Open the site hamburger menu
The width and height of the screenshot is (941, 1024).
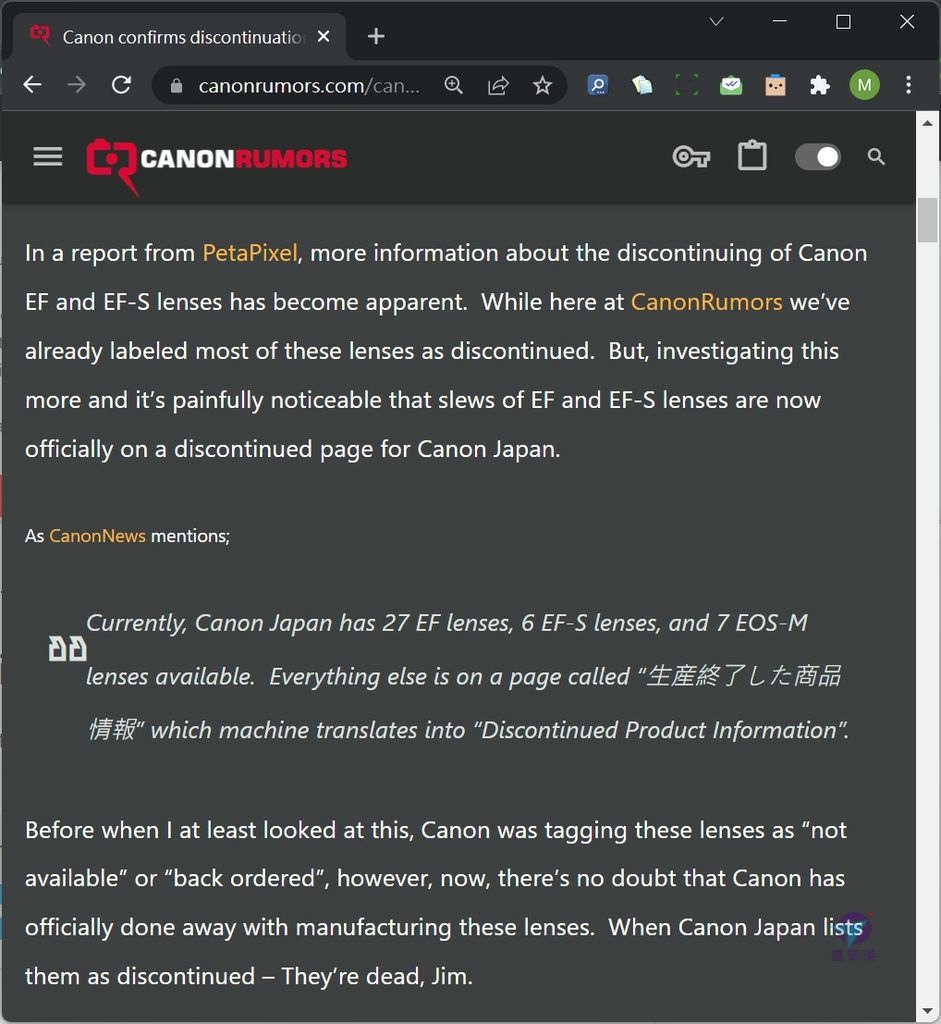48,157
